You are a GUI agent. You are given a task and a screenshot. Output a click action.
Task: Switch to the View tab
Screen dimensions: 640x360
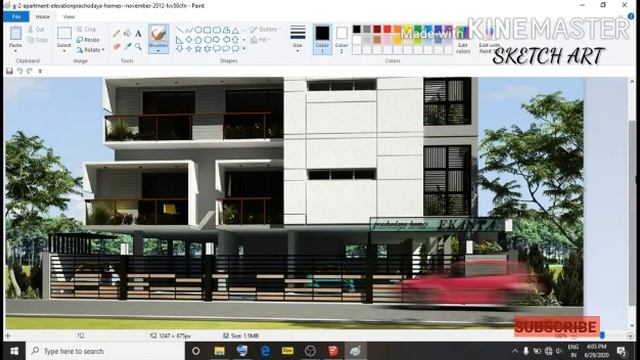[x=69, y=17]
